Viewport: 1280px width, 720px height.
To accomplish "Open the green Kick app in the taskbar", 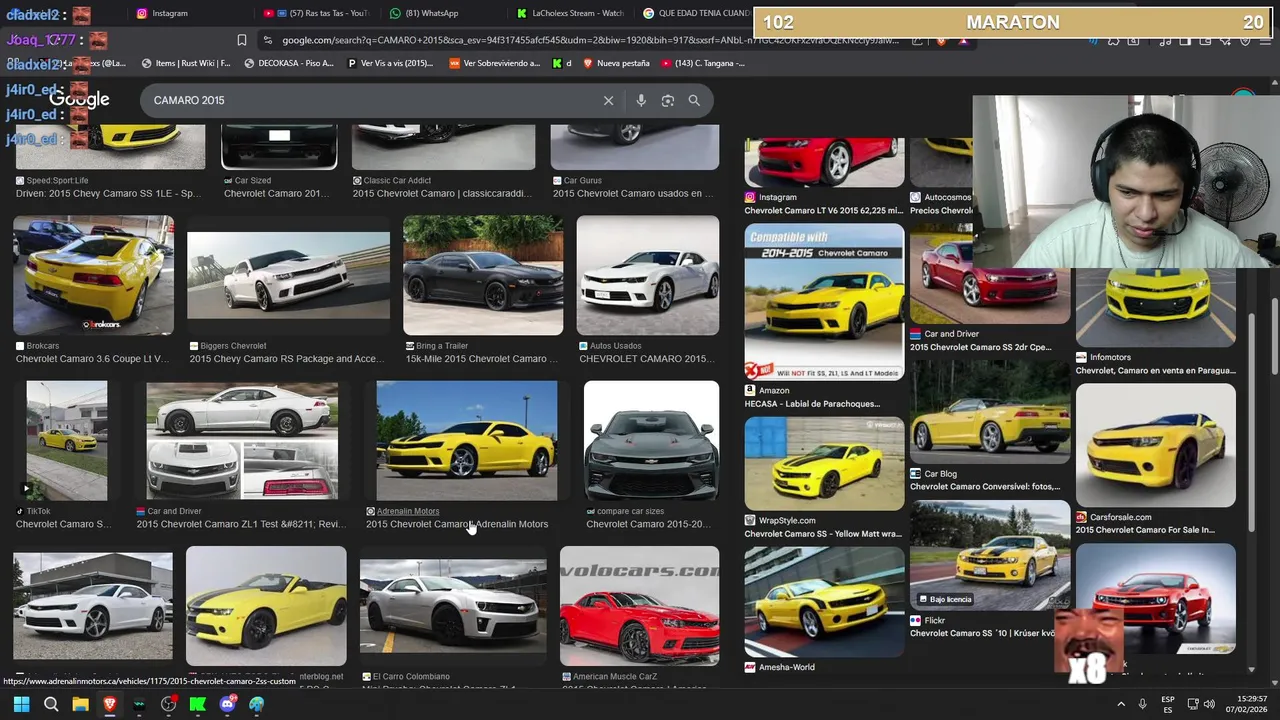I will pyautogui.click(x=198, y=704).
